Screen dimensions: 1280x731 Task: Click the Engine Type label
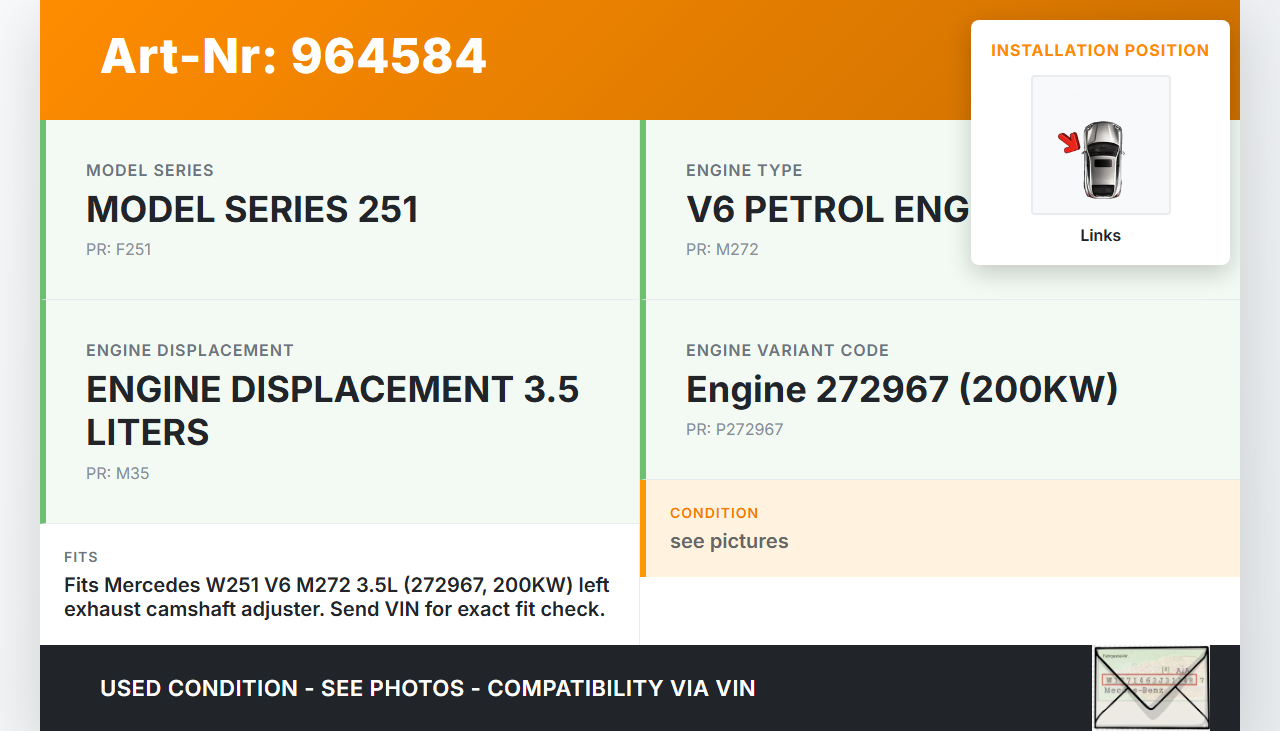744,170
